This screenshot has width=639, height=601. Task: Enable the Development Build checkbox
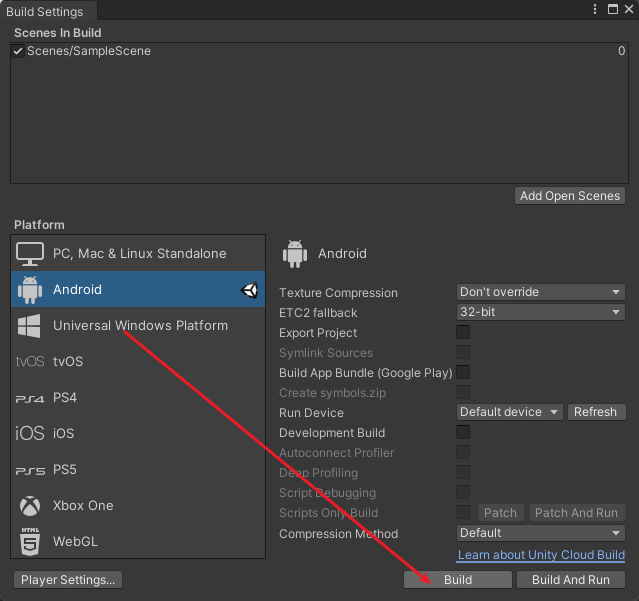pos(463,432)
